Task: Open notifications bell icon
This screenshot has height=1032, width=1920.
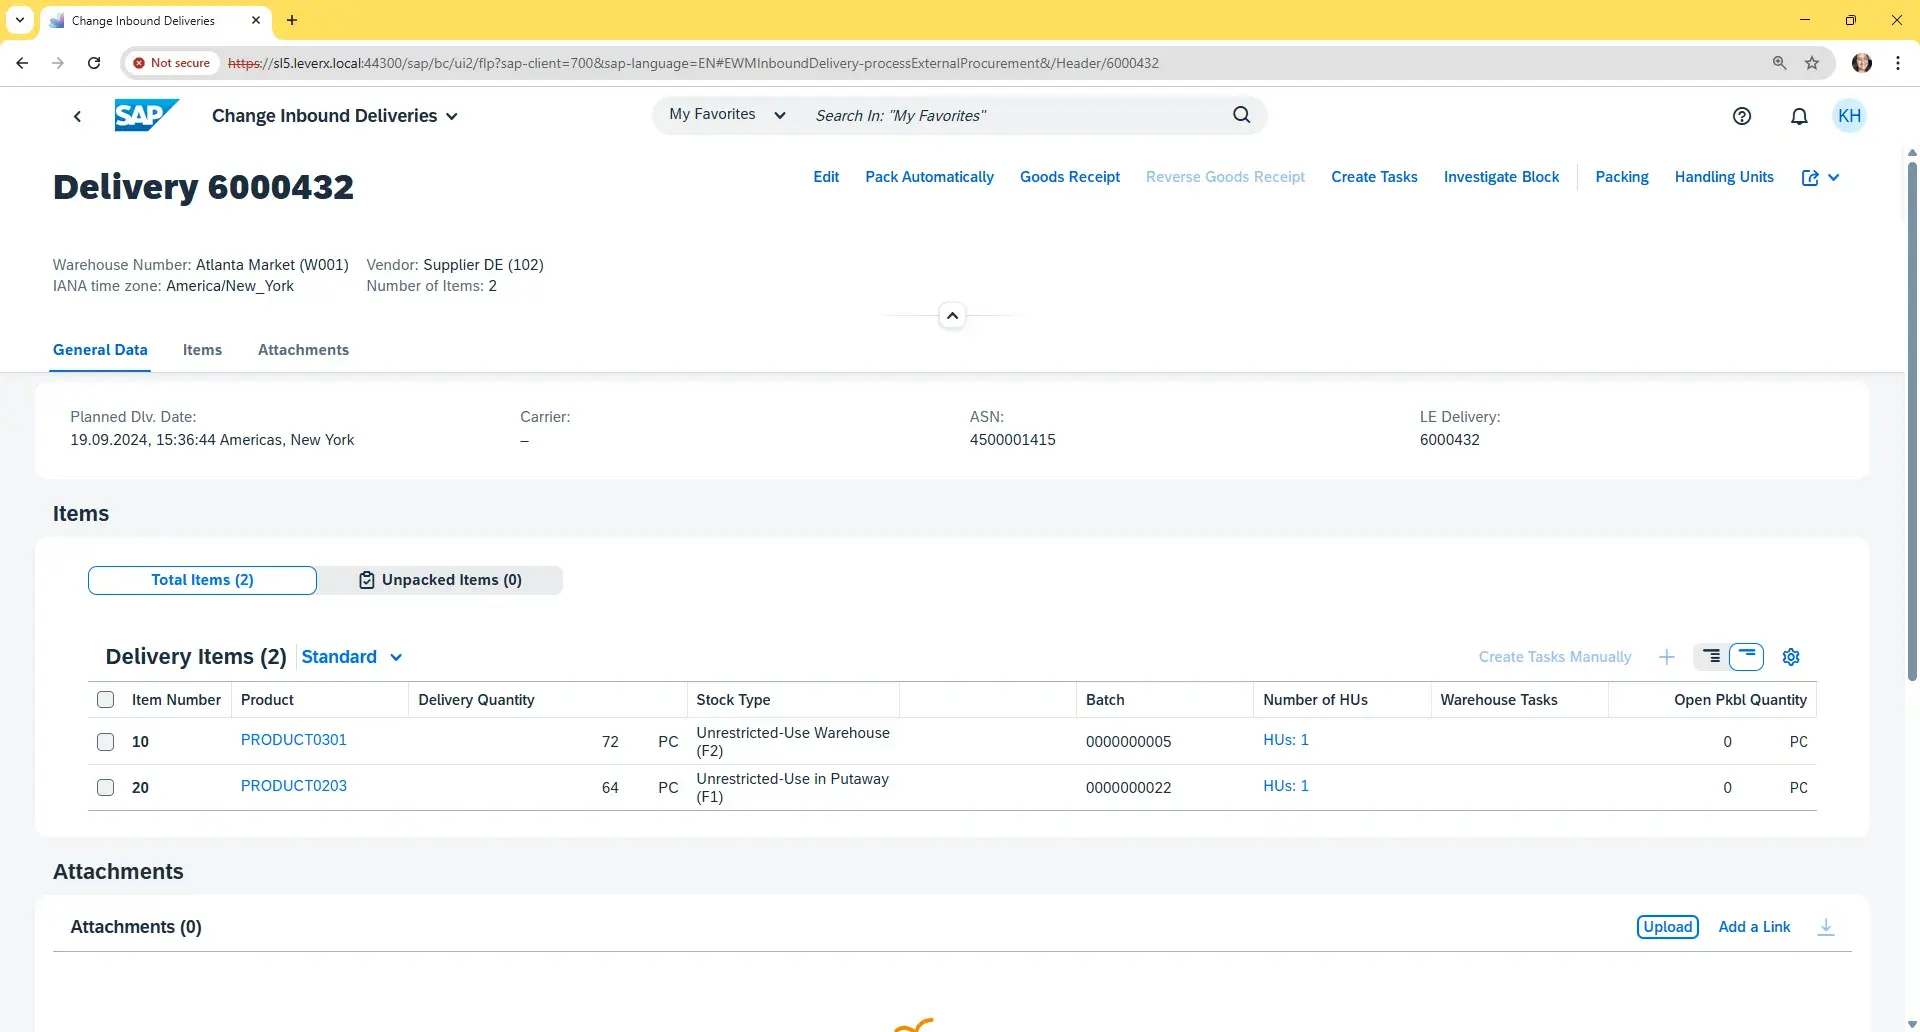Action: point(1799,116)
